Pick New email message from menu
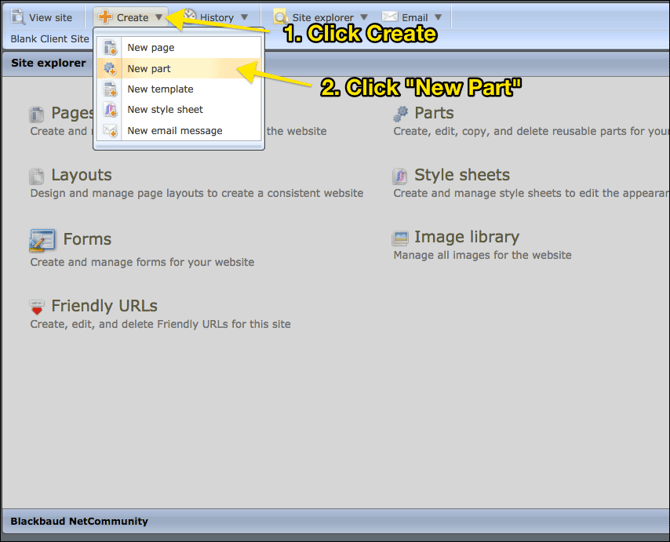 click(174, 131)
